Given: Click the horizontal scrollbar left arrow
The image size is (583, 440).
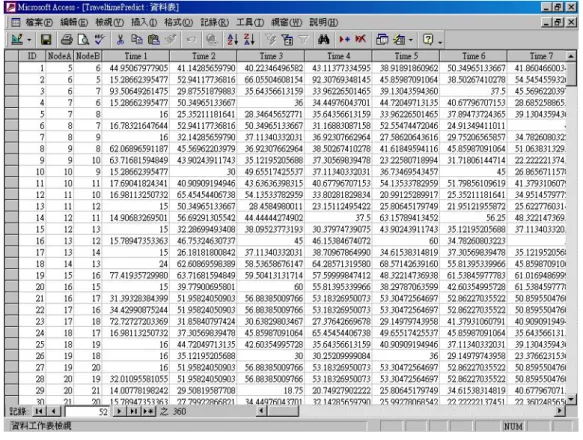Looking at the screenshot, I should coord(262,411).
